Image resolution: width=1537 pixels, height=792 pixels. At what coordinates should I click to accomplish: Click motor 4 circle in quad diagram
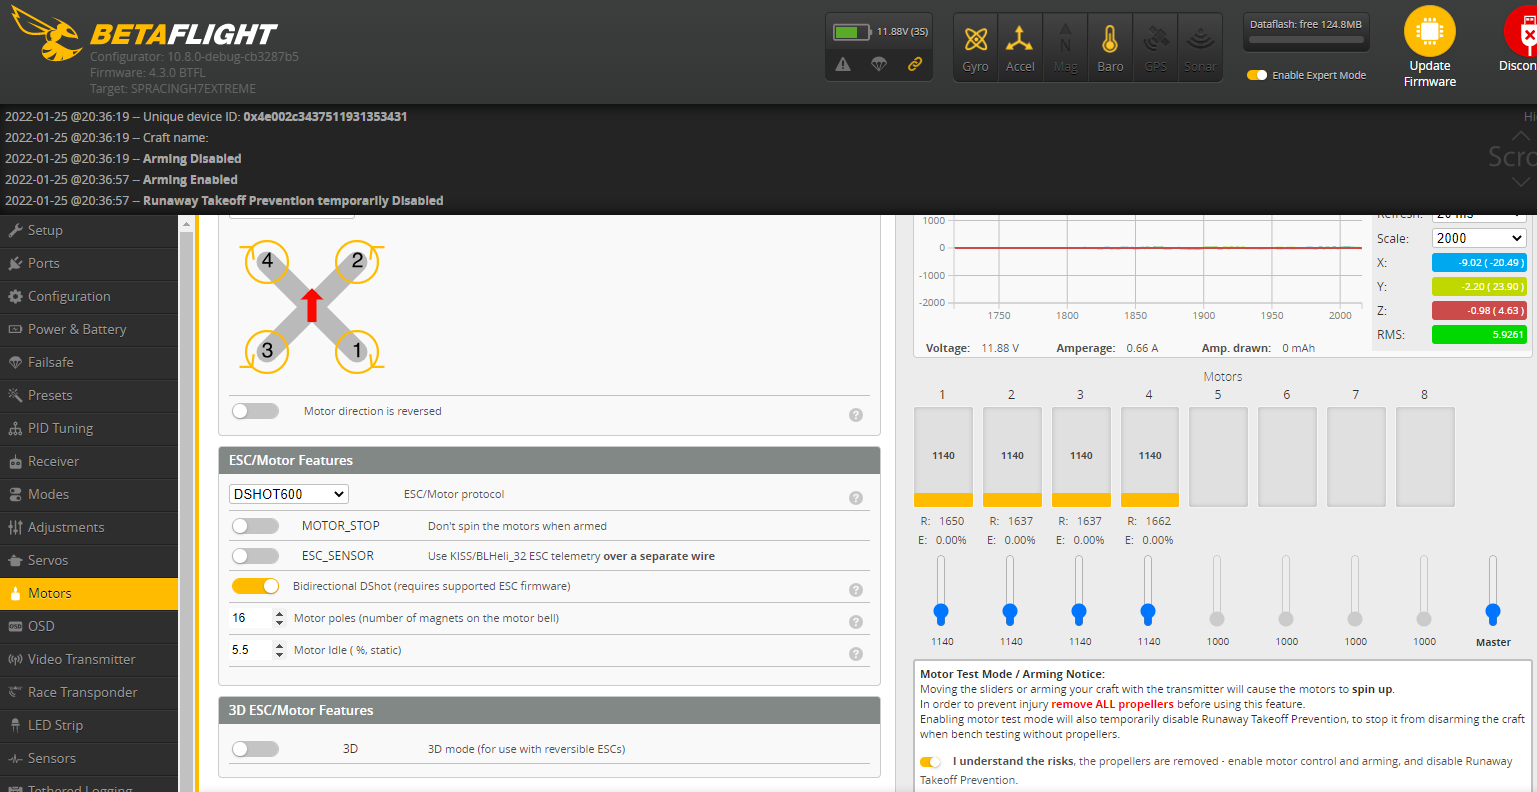coord(266,261)
